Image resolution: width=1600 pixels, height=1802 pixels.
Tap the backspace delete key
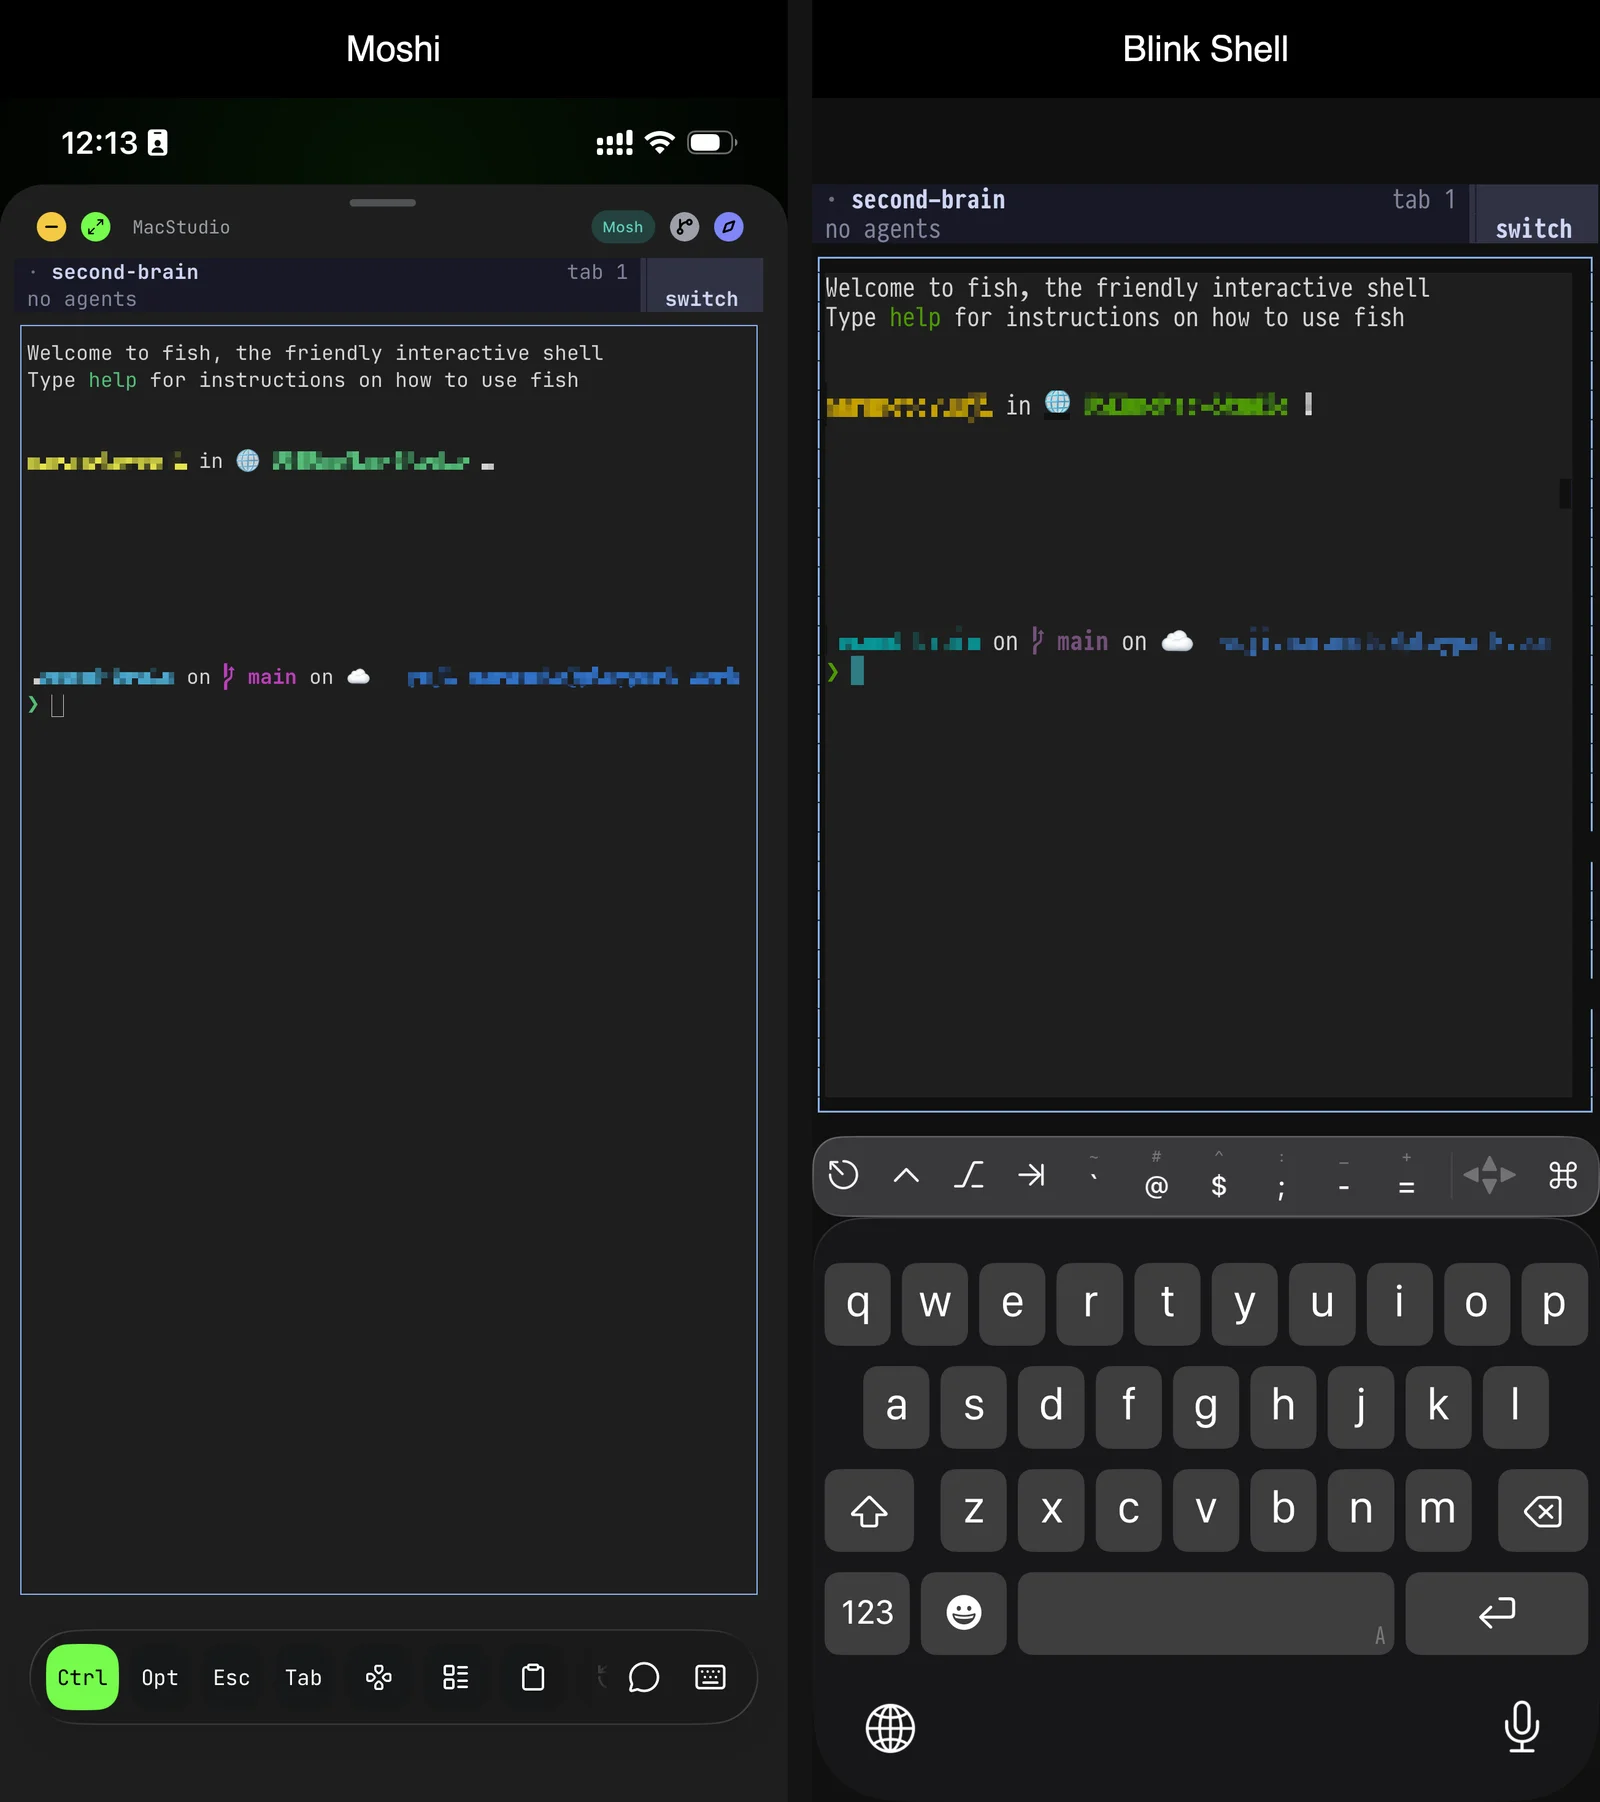(x=1542, y=1510)
